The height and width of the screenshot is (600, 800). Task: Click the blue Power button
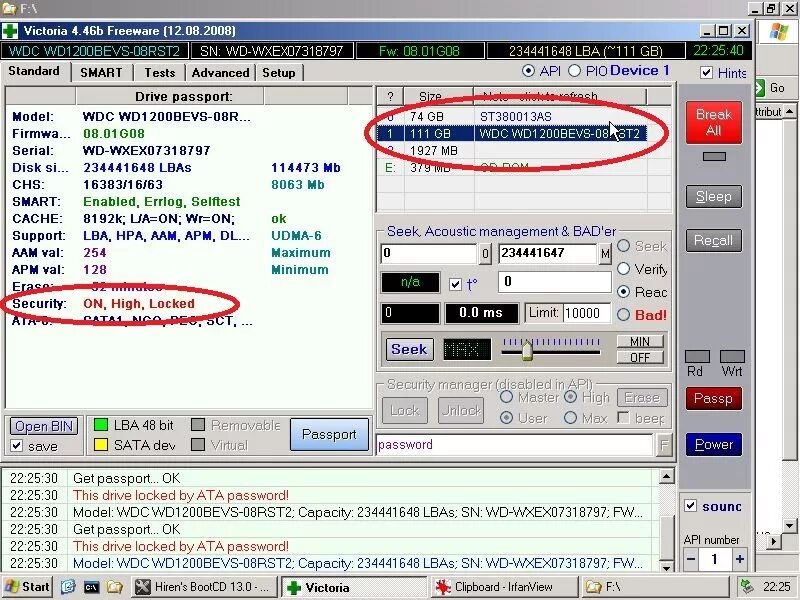pos(714,444)
